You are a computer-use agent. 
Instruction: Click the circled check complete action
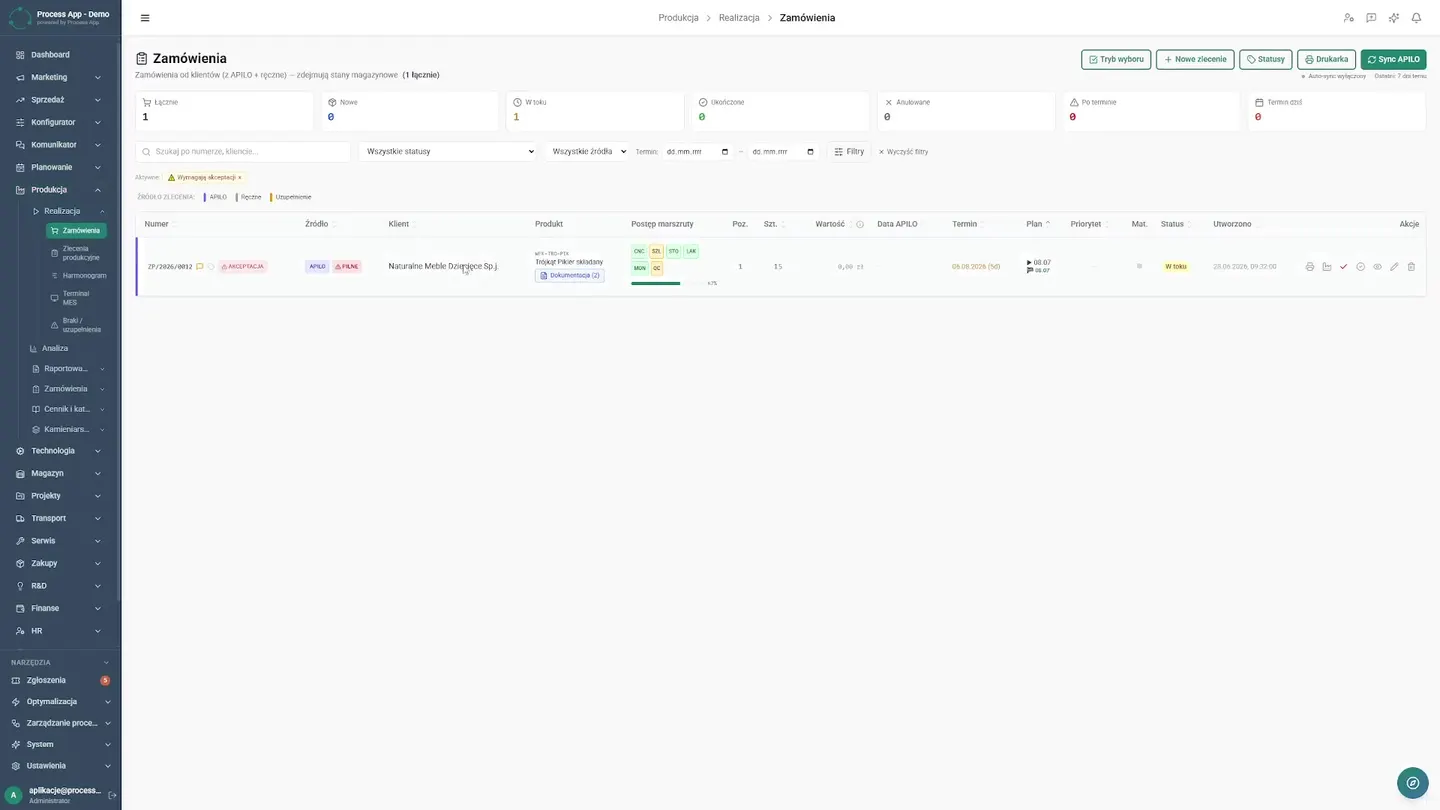1361,267
